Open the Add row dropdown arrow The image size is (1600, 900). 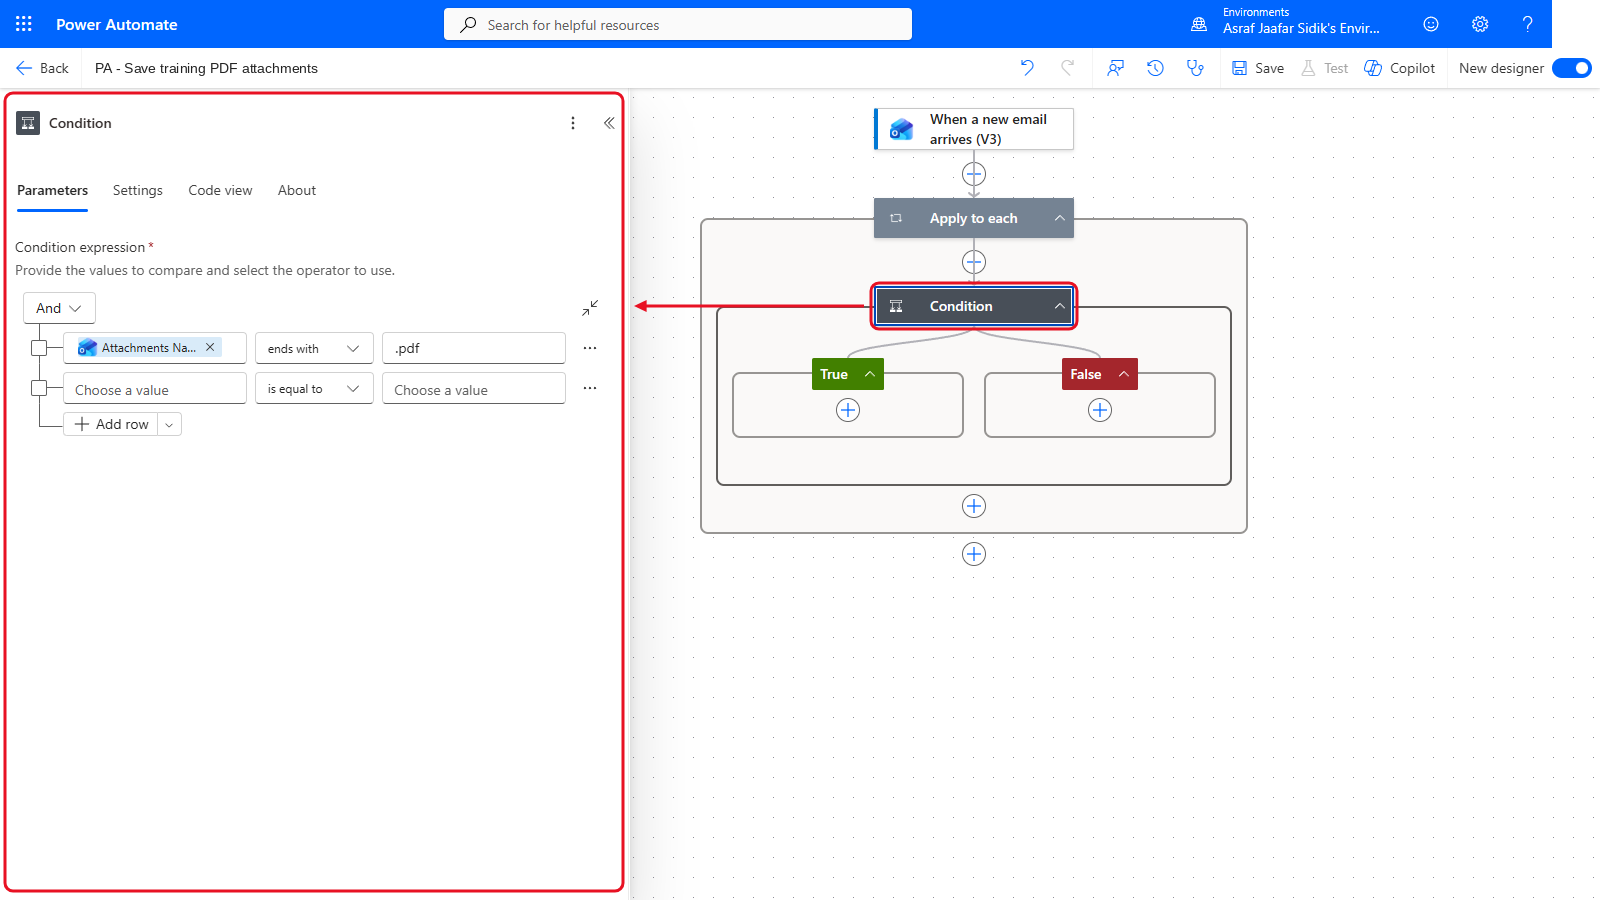[169, 424]
